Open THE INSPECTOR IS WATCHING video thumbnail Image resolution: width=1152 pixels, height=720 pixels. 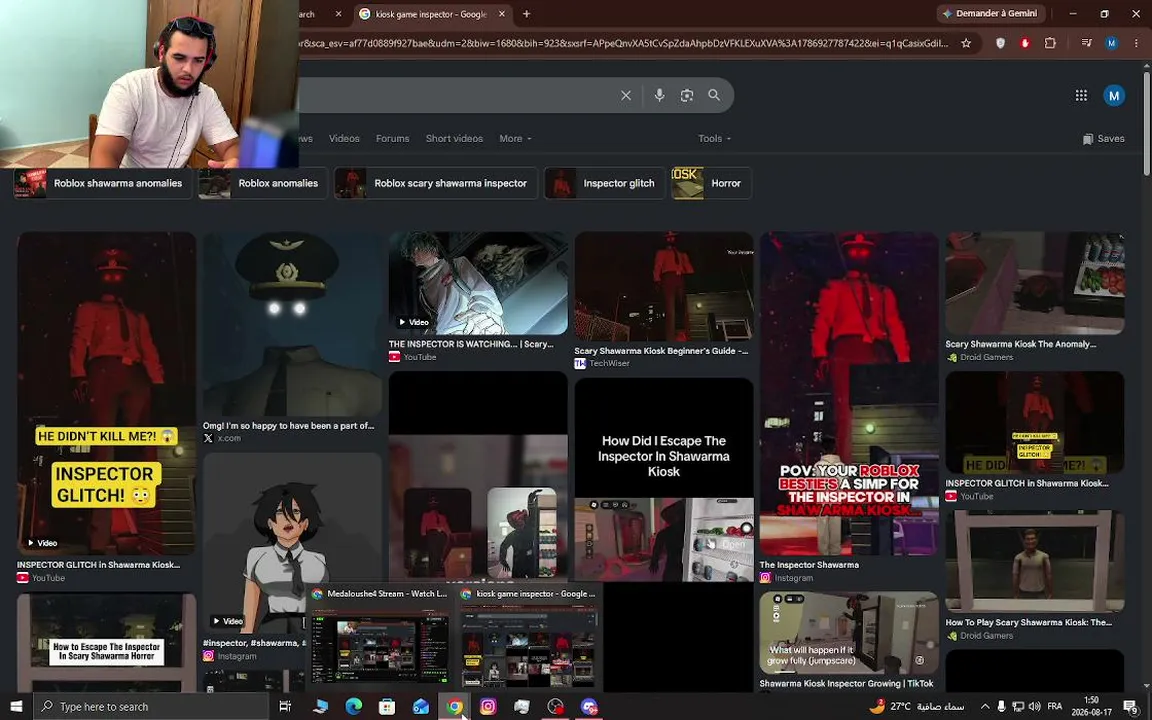coord(478,284)
